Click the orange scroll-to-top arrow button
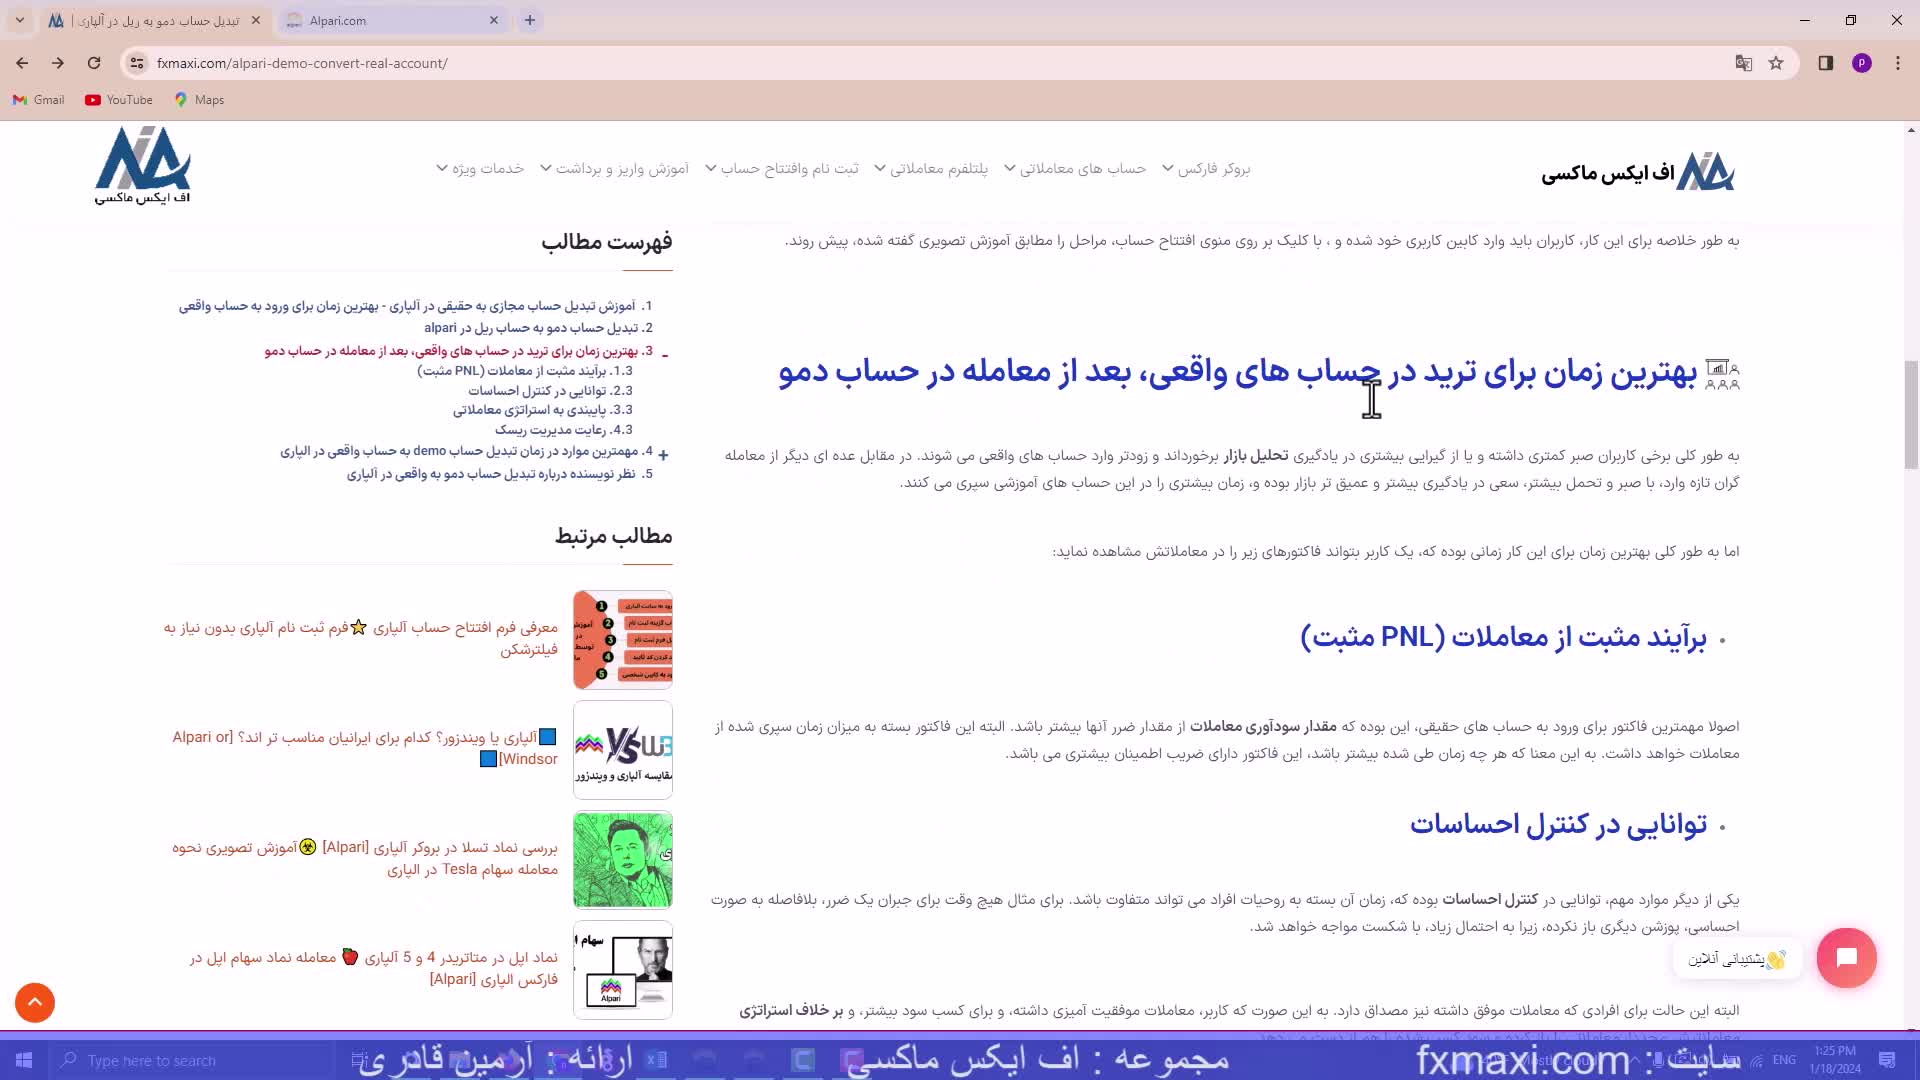The width and height of the screenshot is (1920, 1080). coord(35,1002)
